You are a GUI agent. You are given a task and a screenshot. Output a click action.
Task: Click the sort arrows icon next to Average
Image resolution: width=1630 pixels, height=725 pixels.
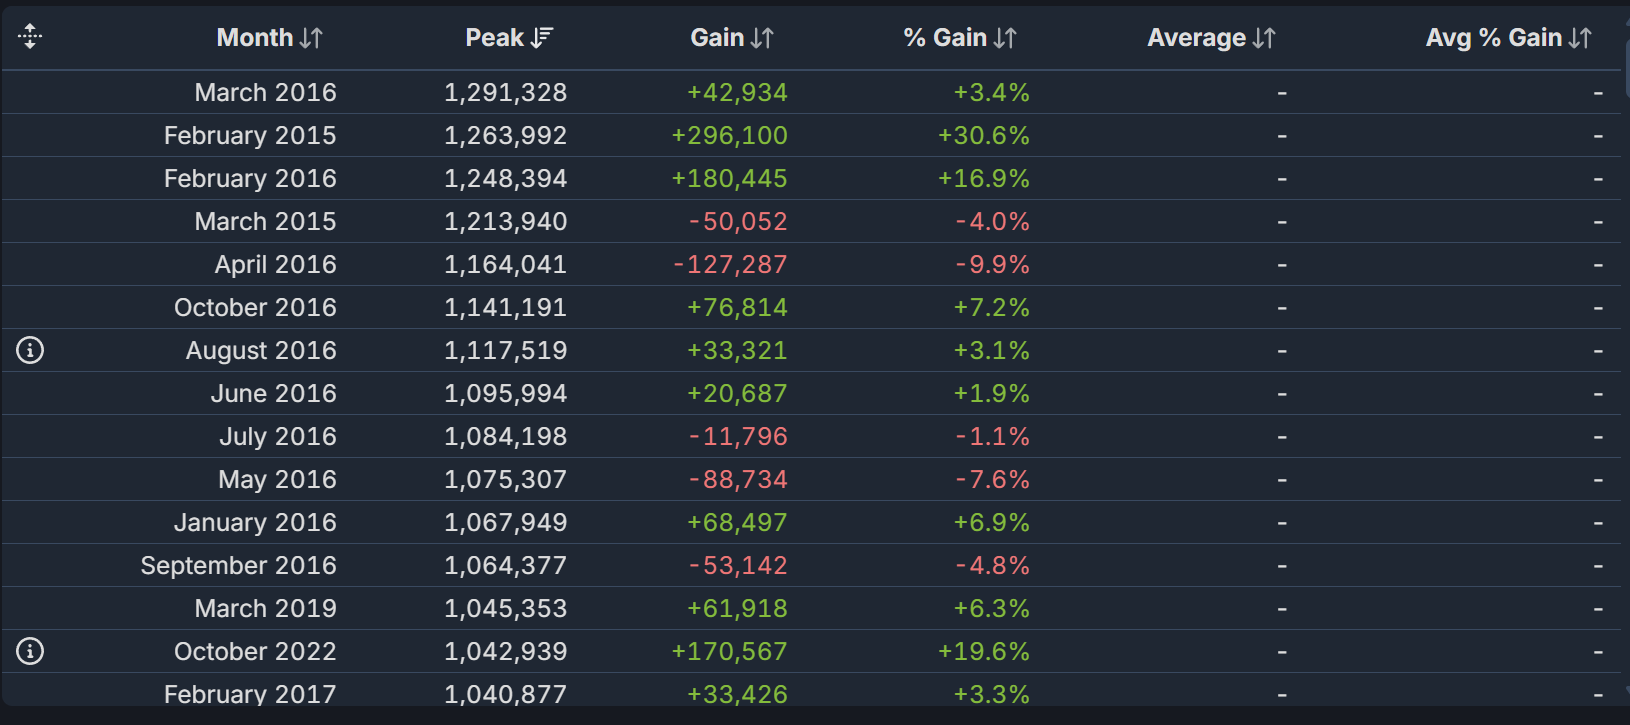coord(1264,38)
